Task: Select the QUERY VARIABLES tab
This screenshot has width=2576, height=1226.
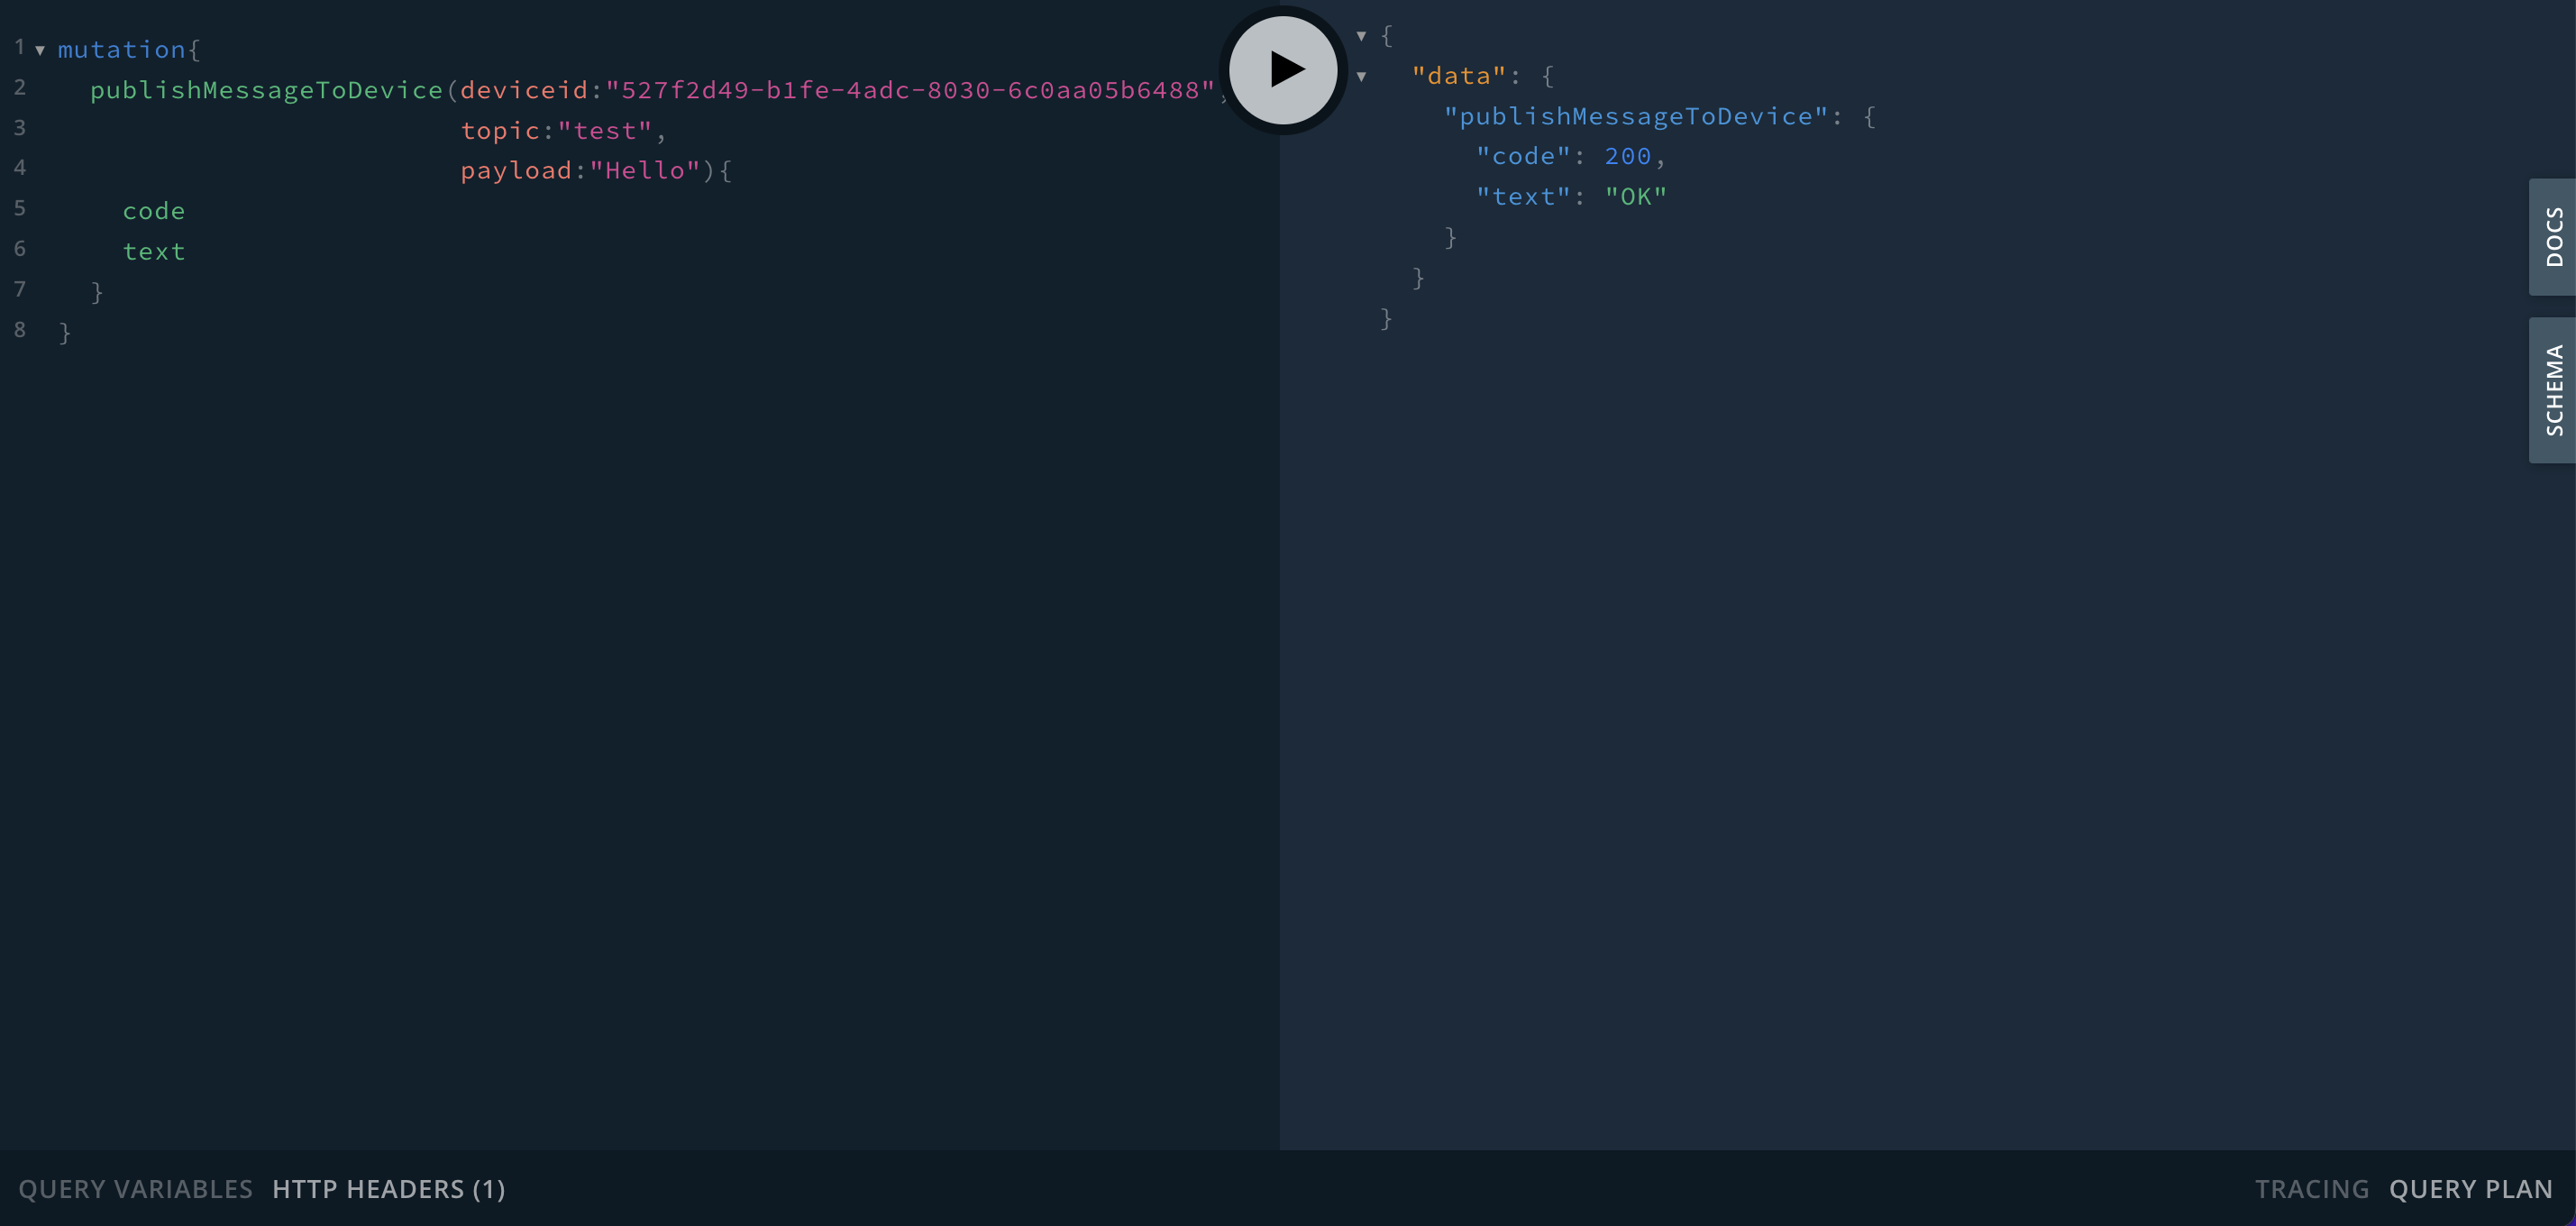Action: 134,1188
